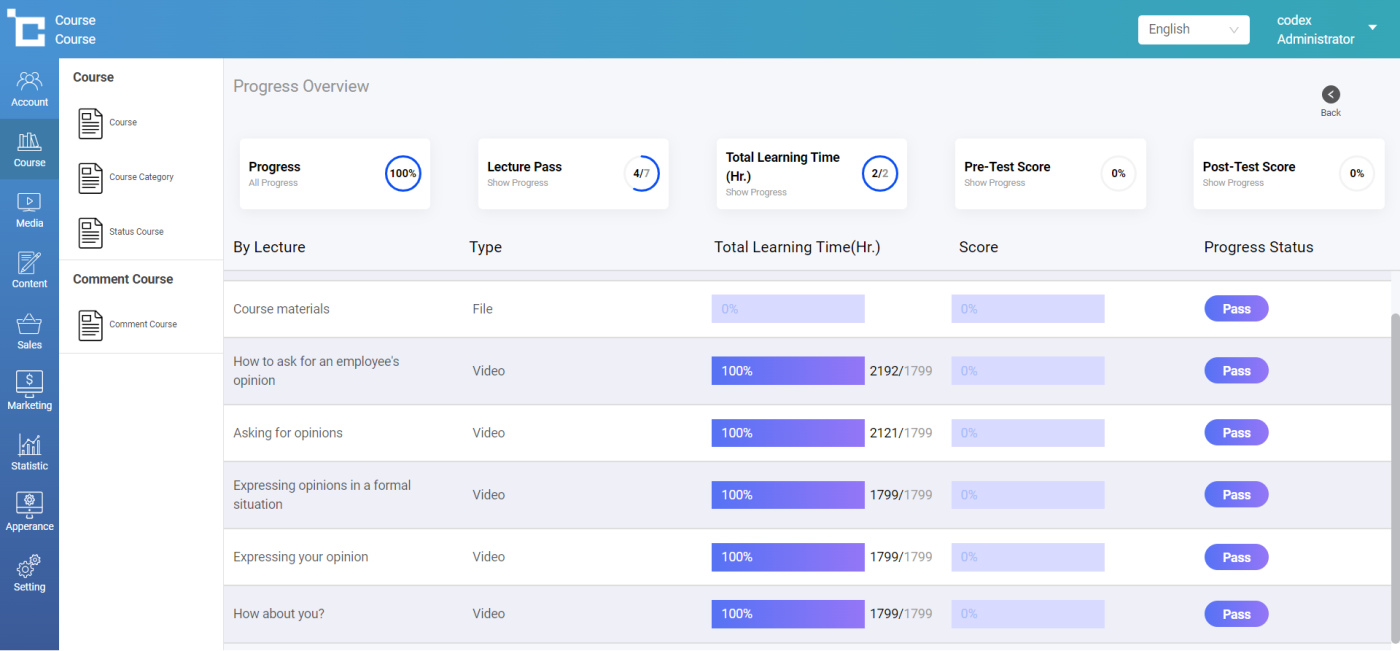Click the vertical scrollbar of lecture list
This screenshot has width=1400, height=651.
[1394, 450]
